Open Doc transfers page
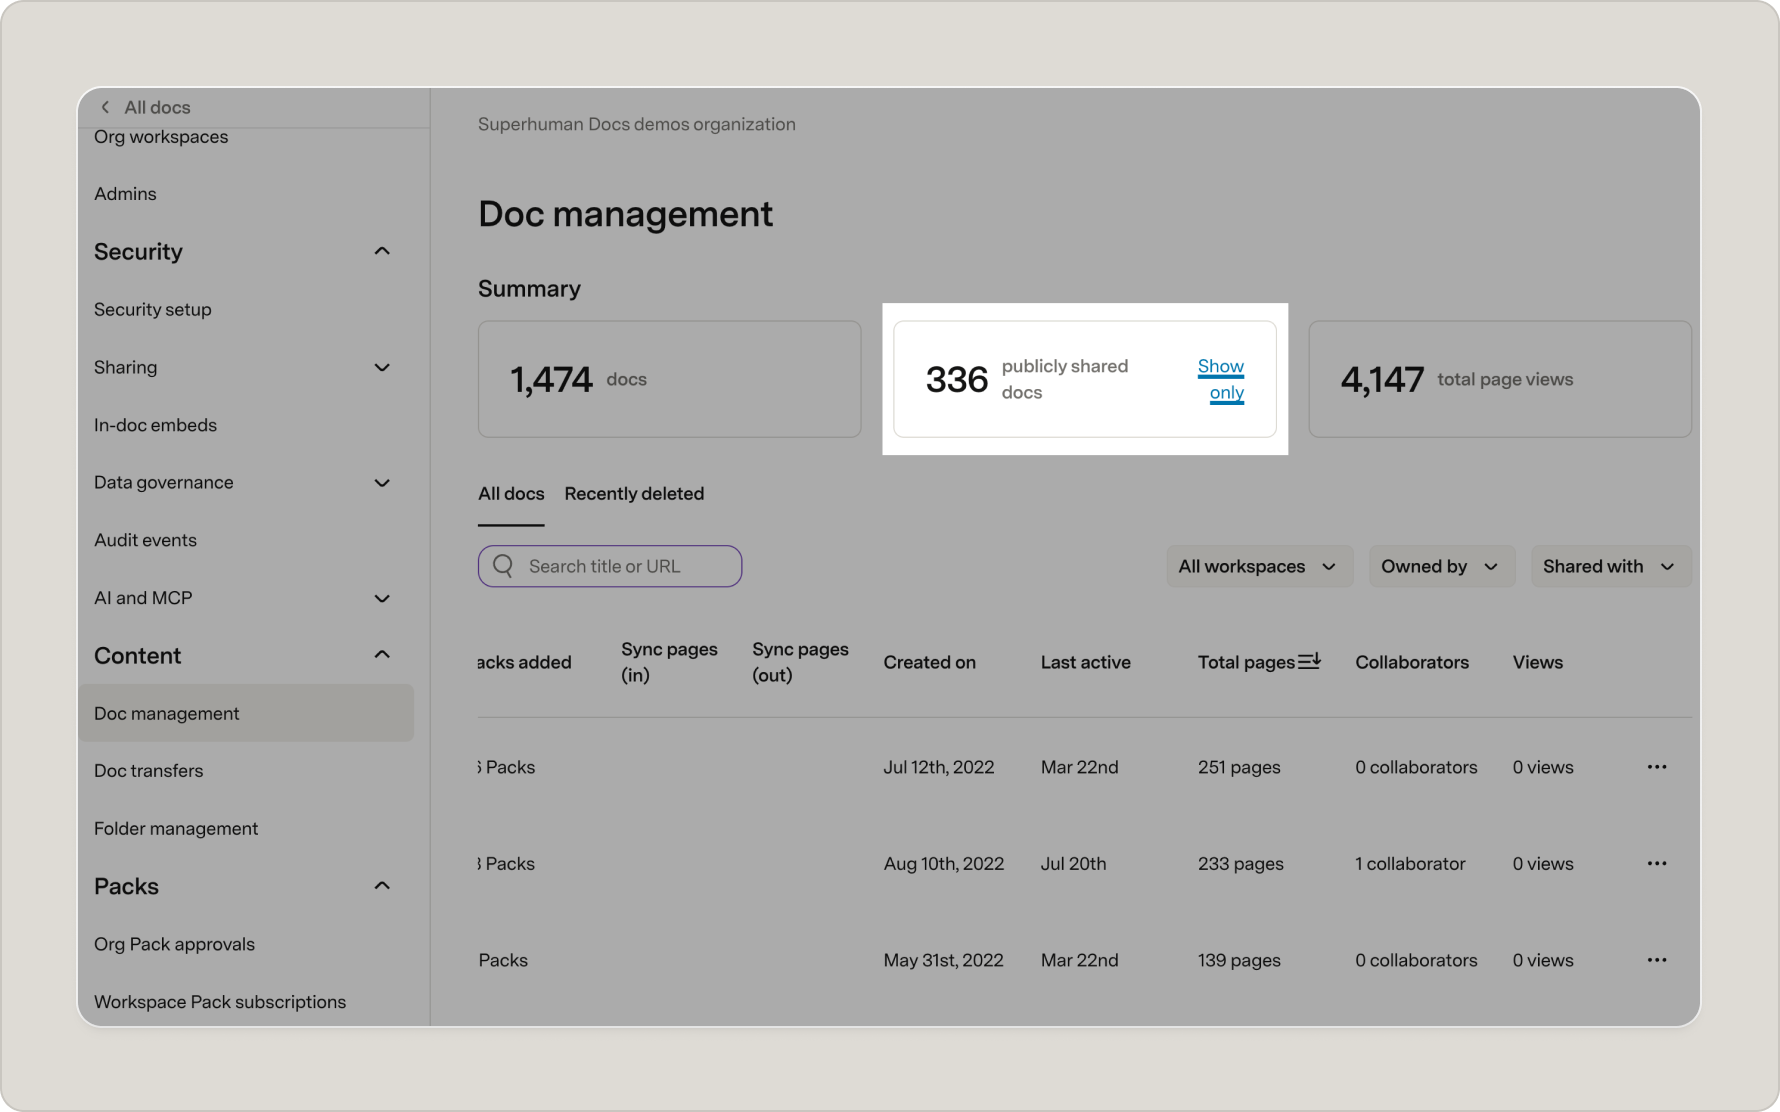 (x=148, y=771)
